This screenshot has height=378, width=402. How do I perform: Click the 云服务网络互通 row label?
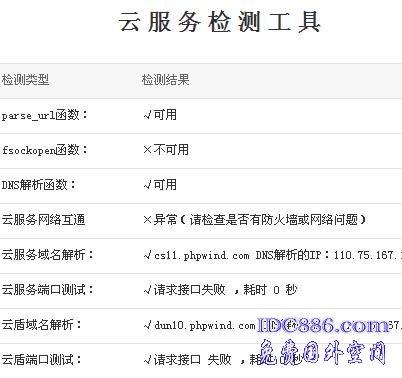(43, 220)
